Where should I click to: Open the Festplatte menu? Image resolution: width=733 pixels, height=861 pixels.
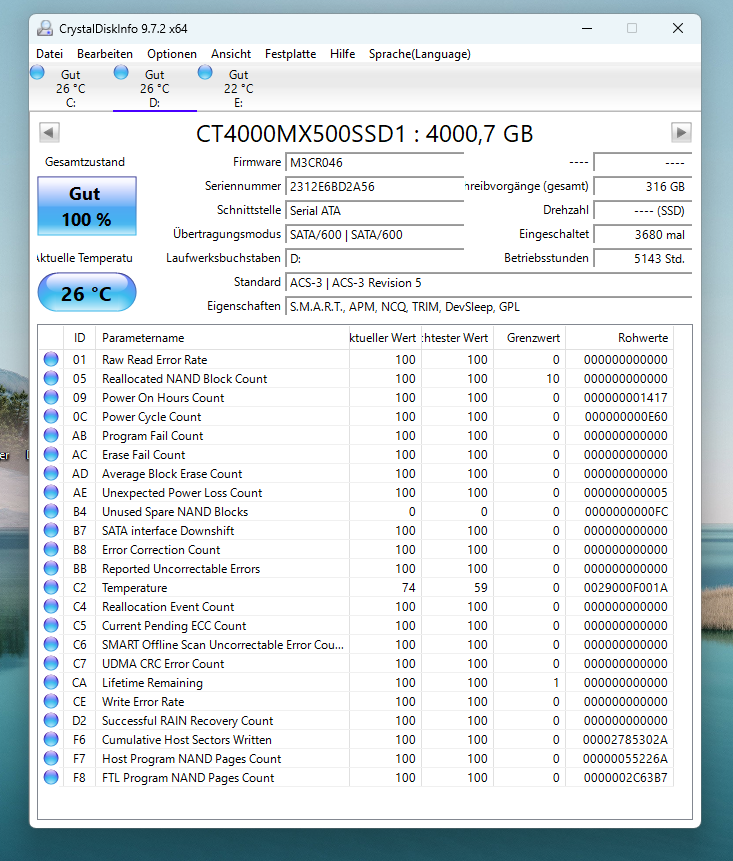(x=290, y=54)
